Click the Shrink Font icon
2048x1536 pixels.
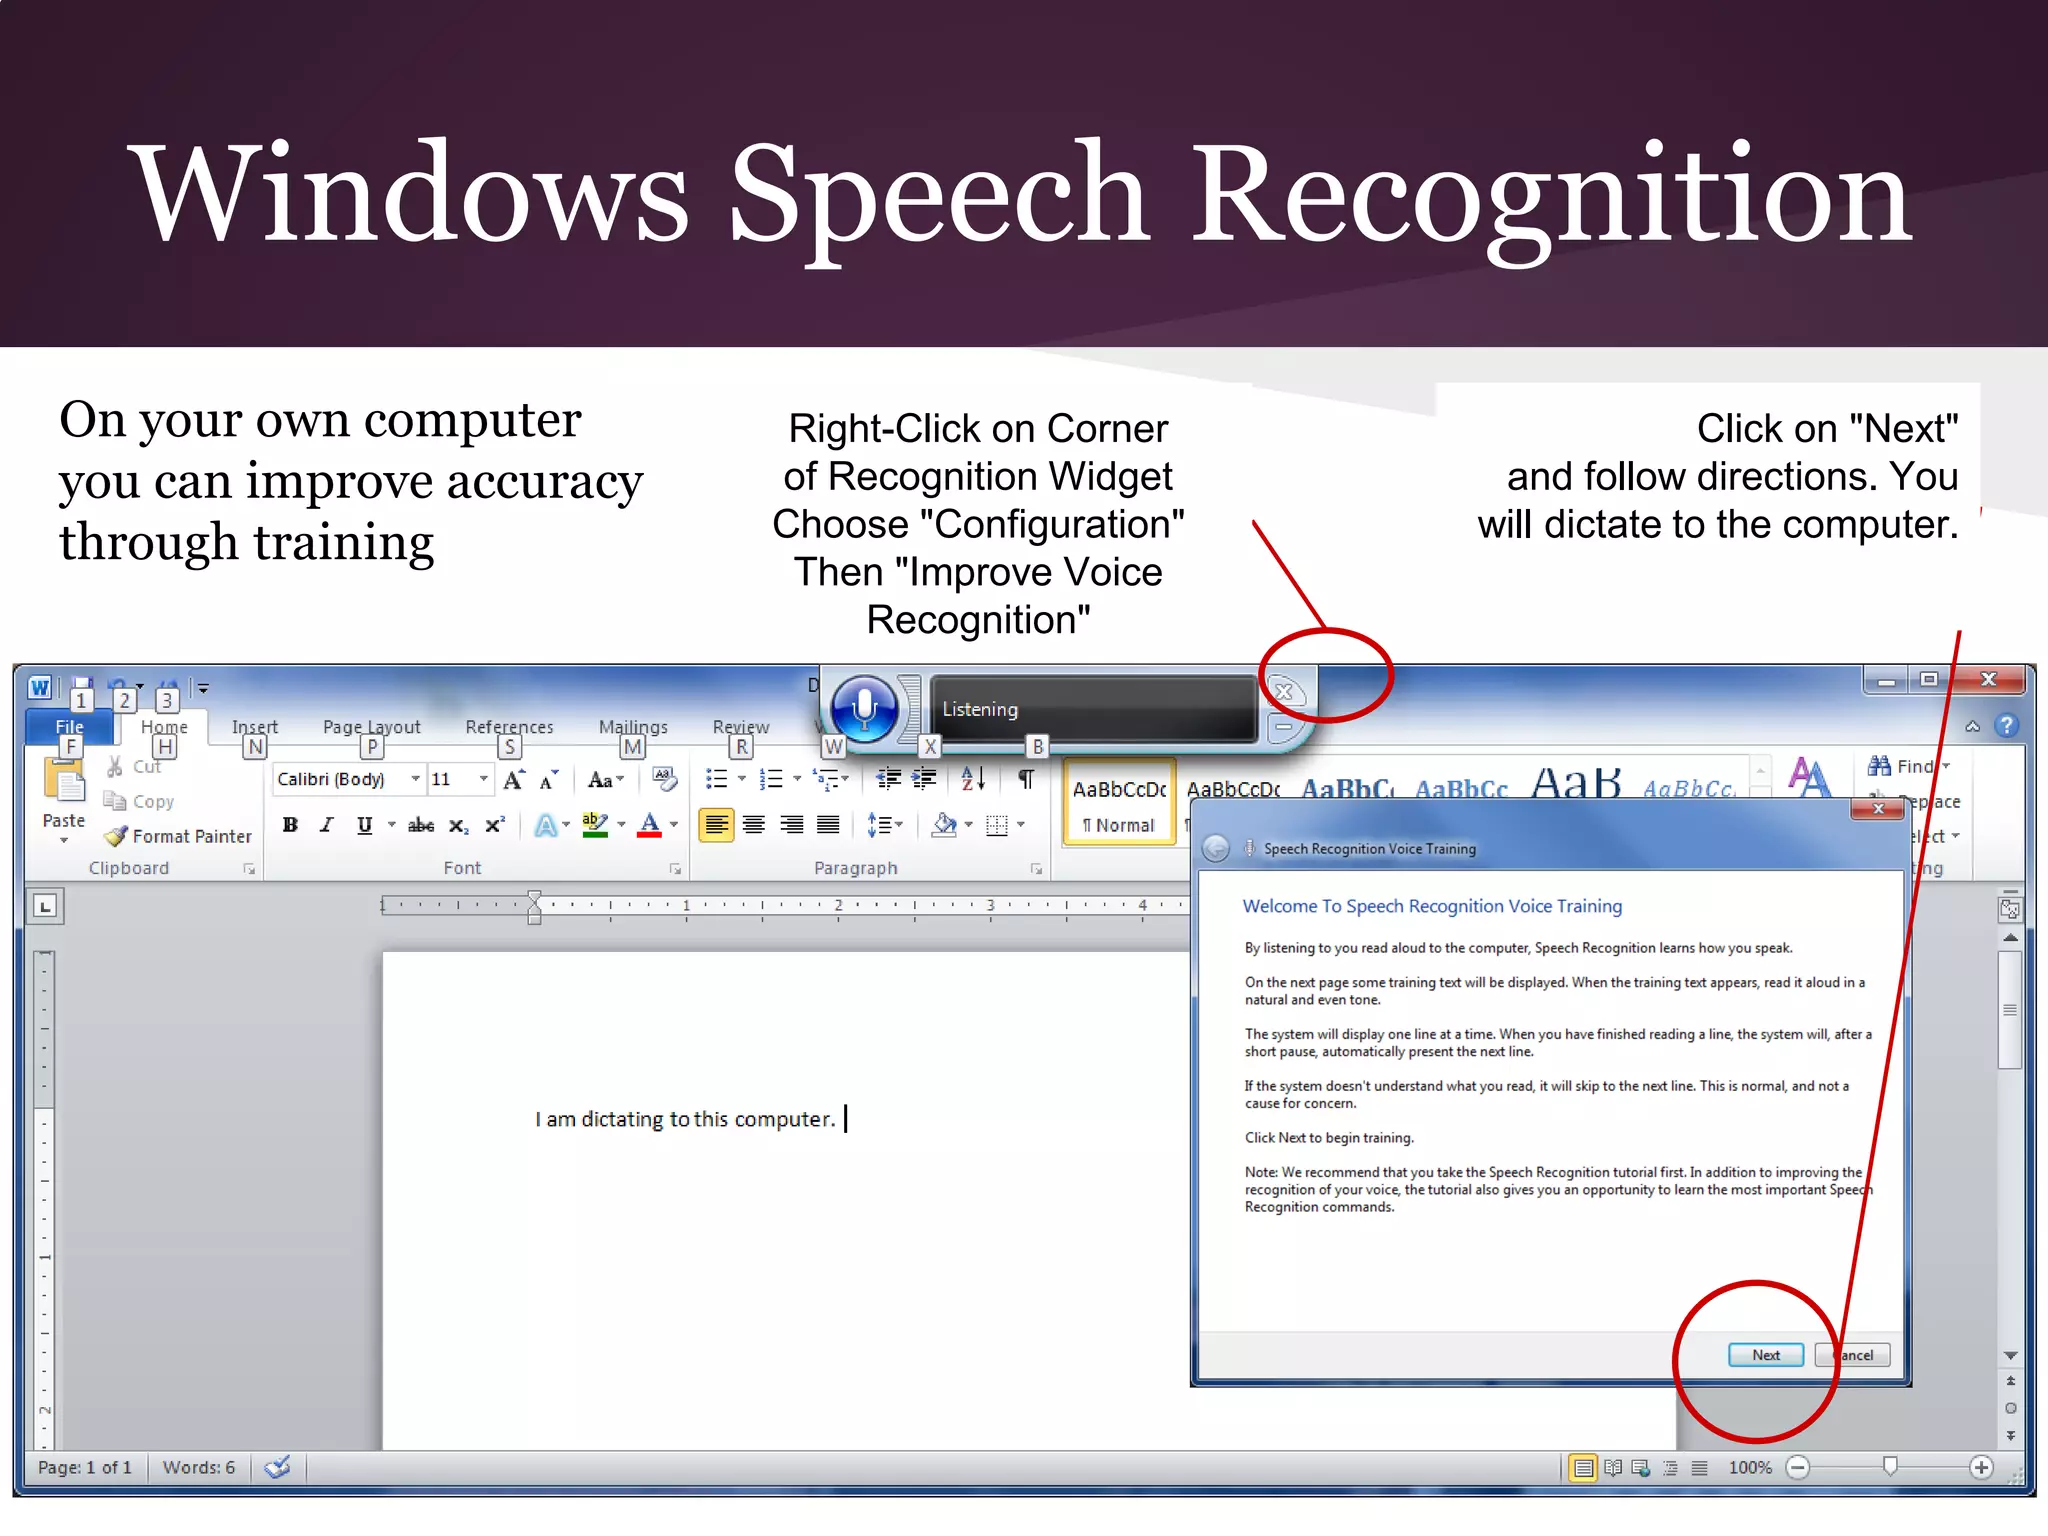point(548,780)
